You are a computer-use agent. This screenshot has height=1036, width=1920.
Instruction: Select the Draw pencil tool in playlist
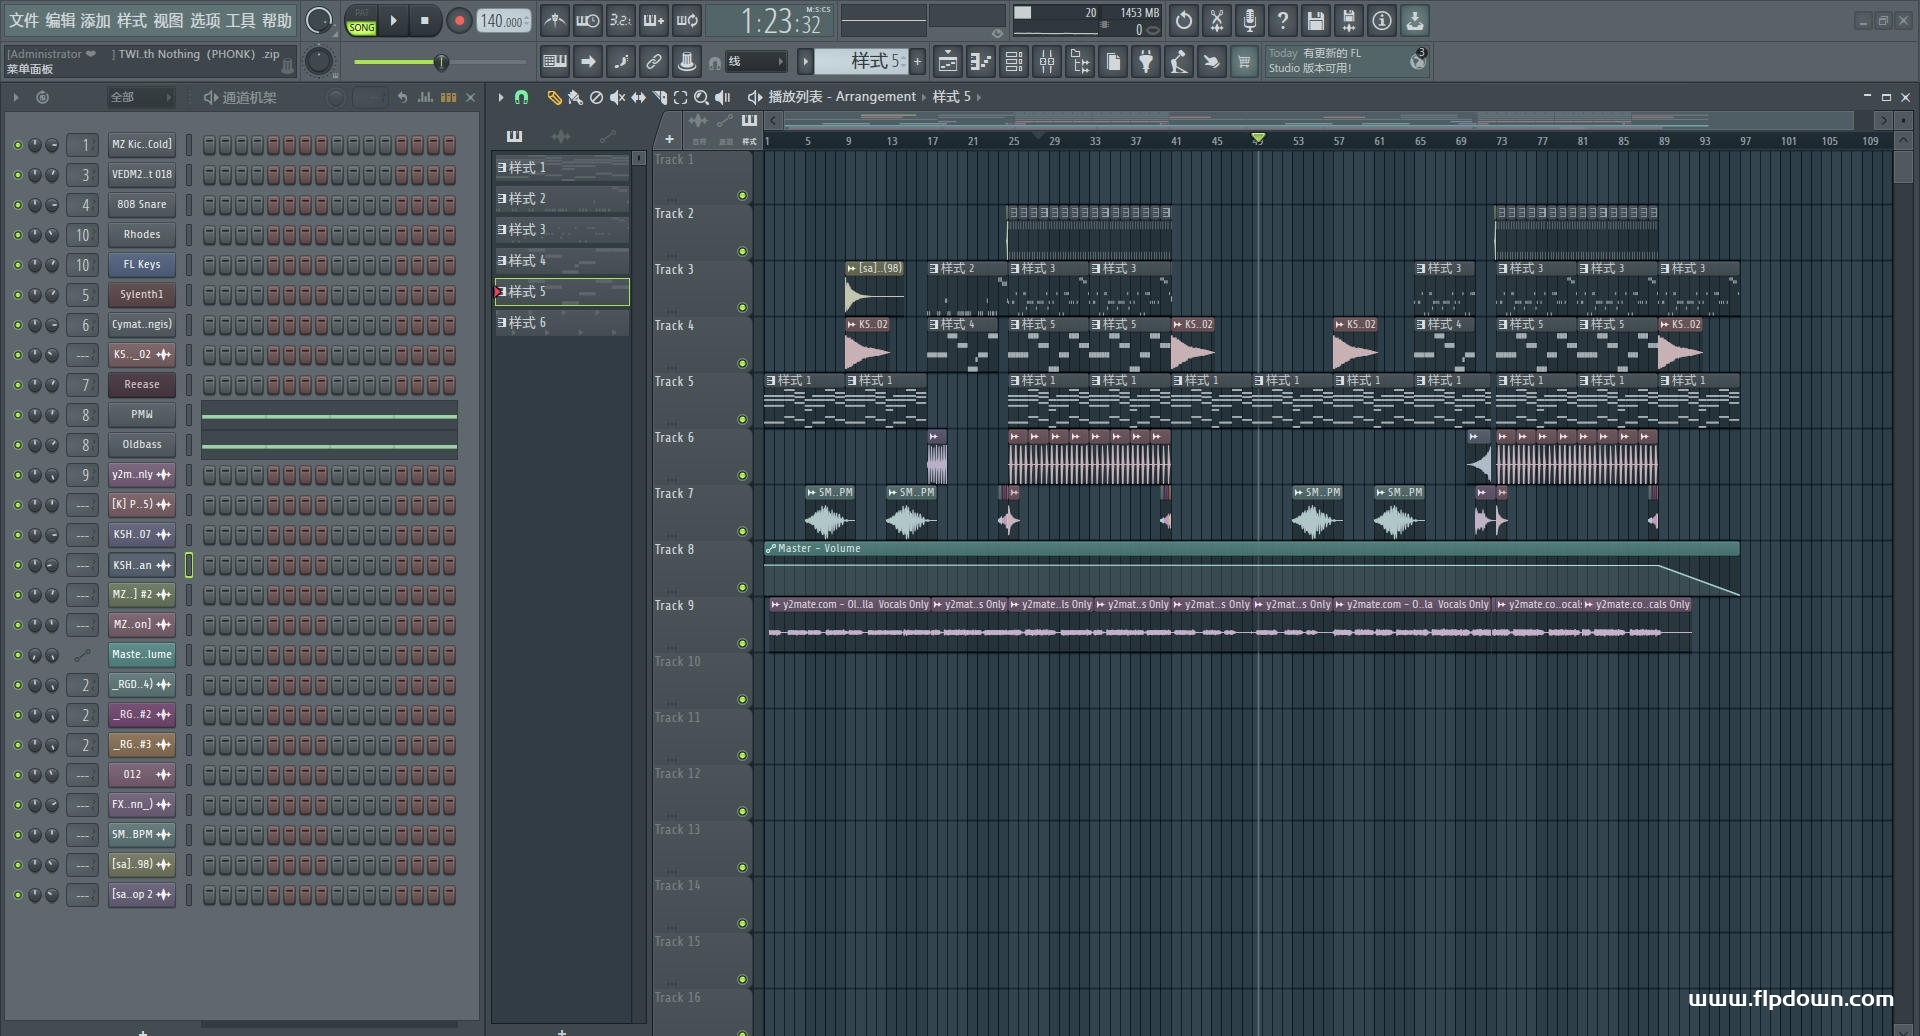554,97
